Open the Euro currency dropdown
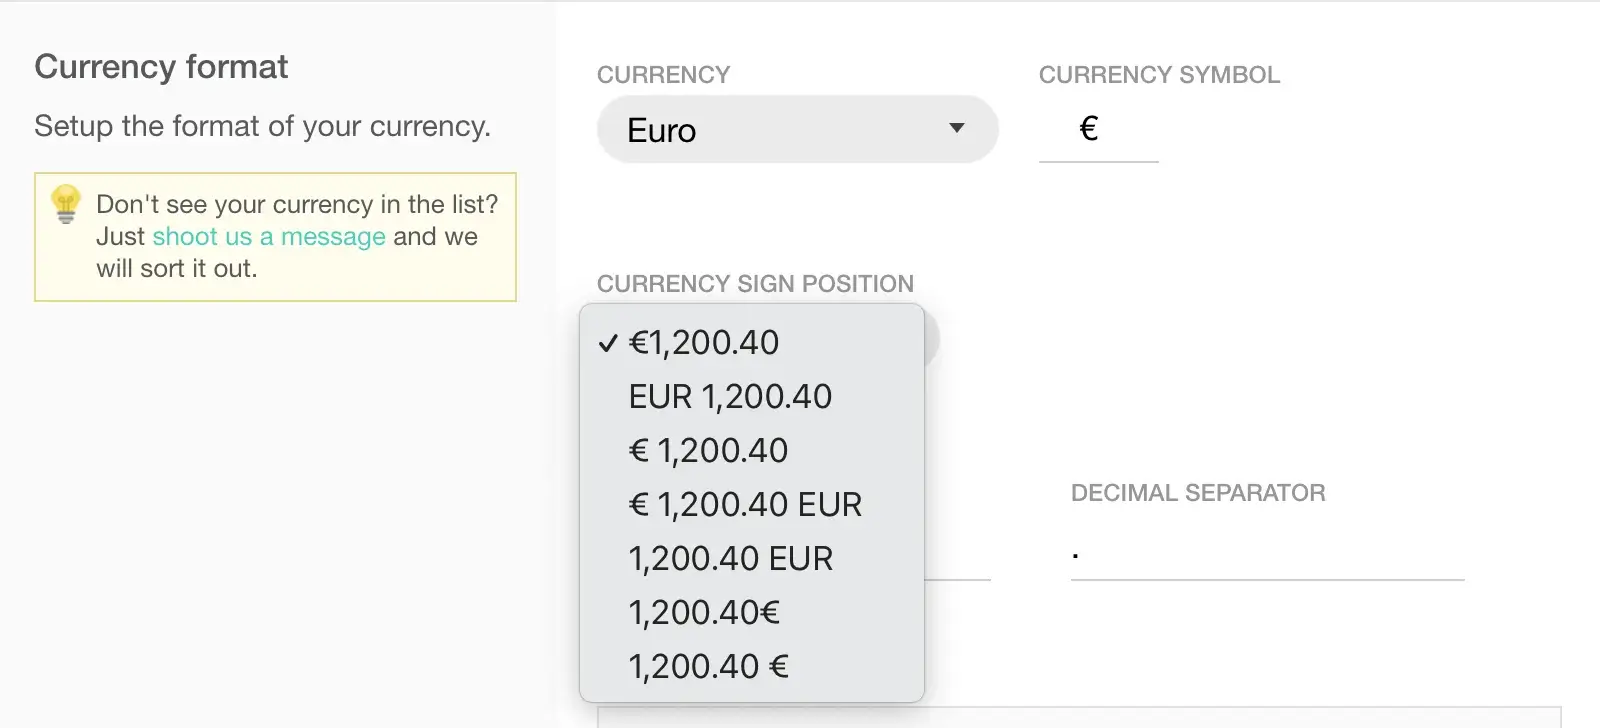 pos(797,129)
